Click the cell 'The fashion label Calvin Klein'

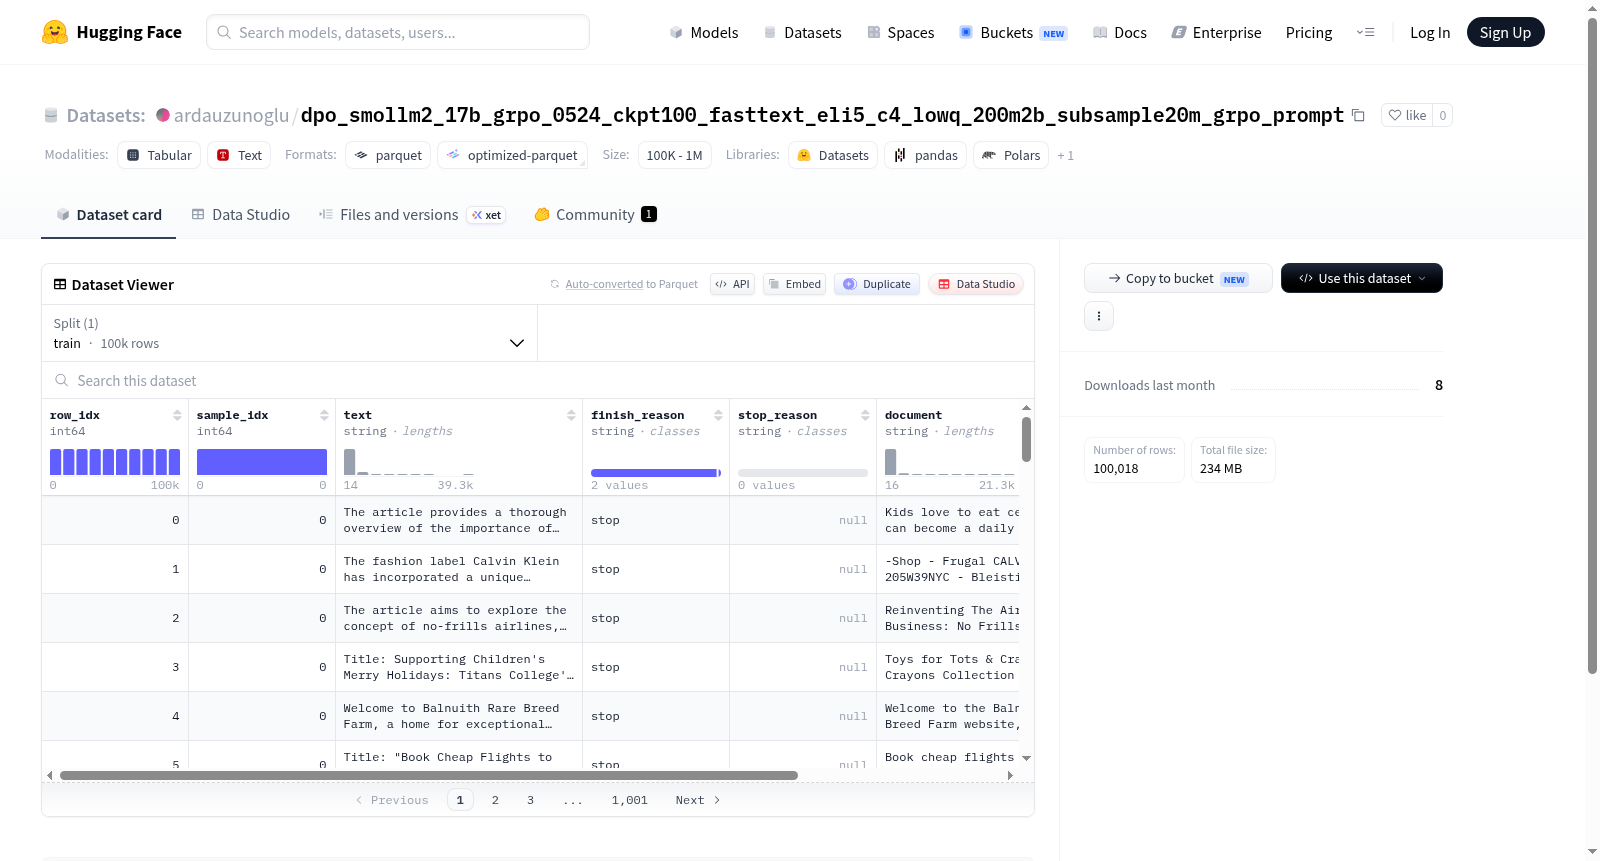459,569
